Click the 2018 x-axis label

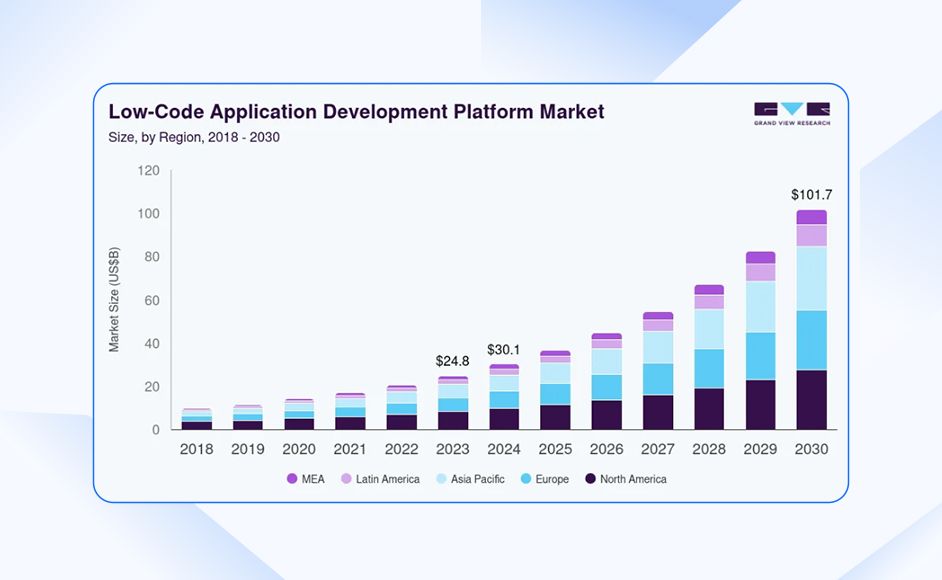click(196, 450)
